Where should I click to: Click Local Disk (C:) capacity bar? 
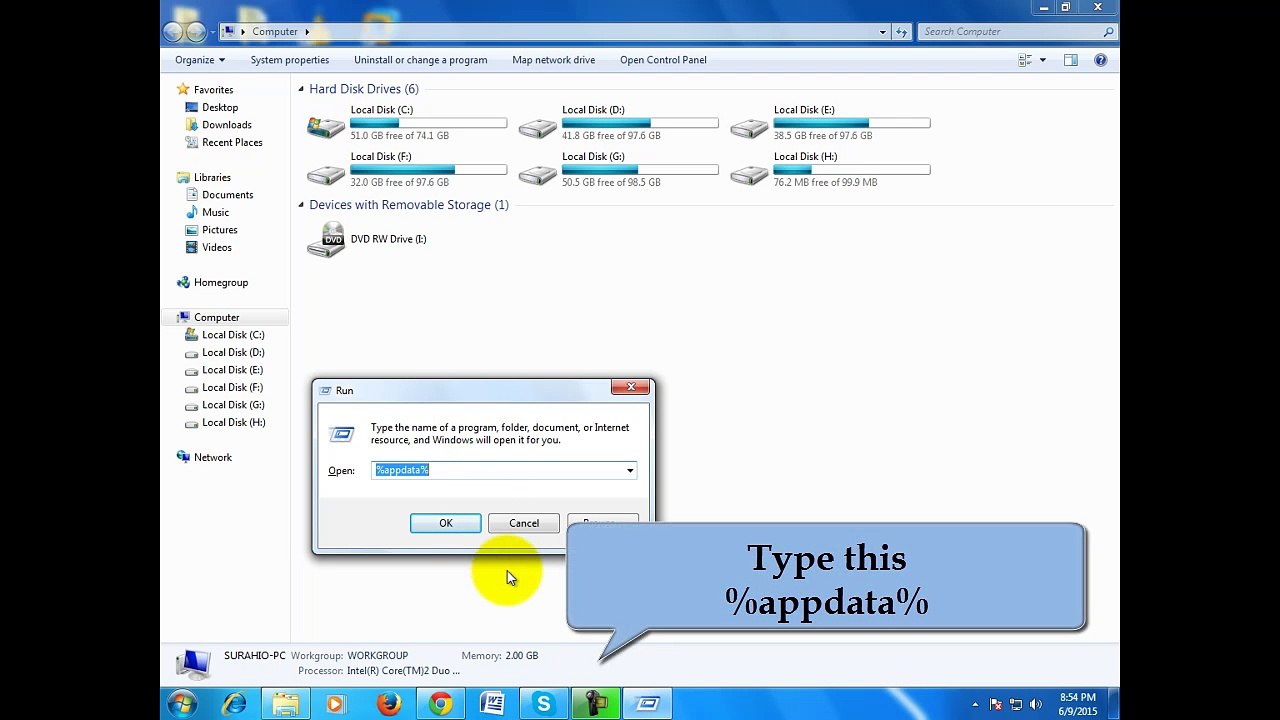429,123
